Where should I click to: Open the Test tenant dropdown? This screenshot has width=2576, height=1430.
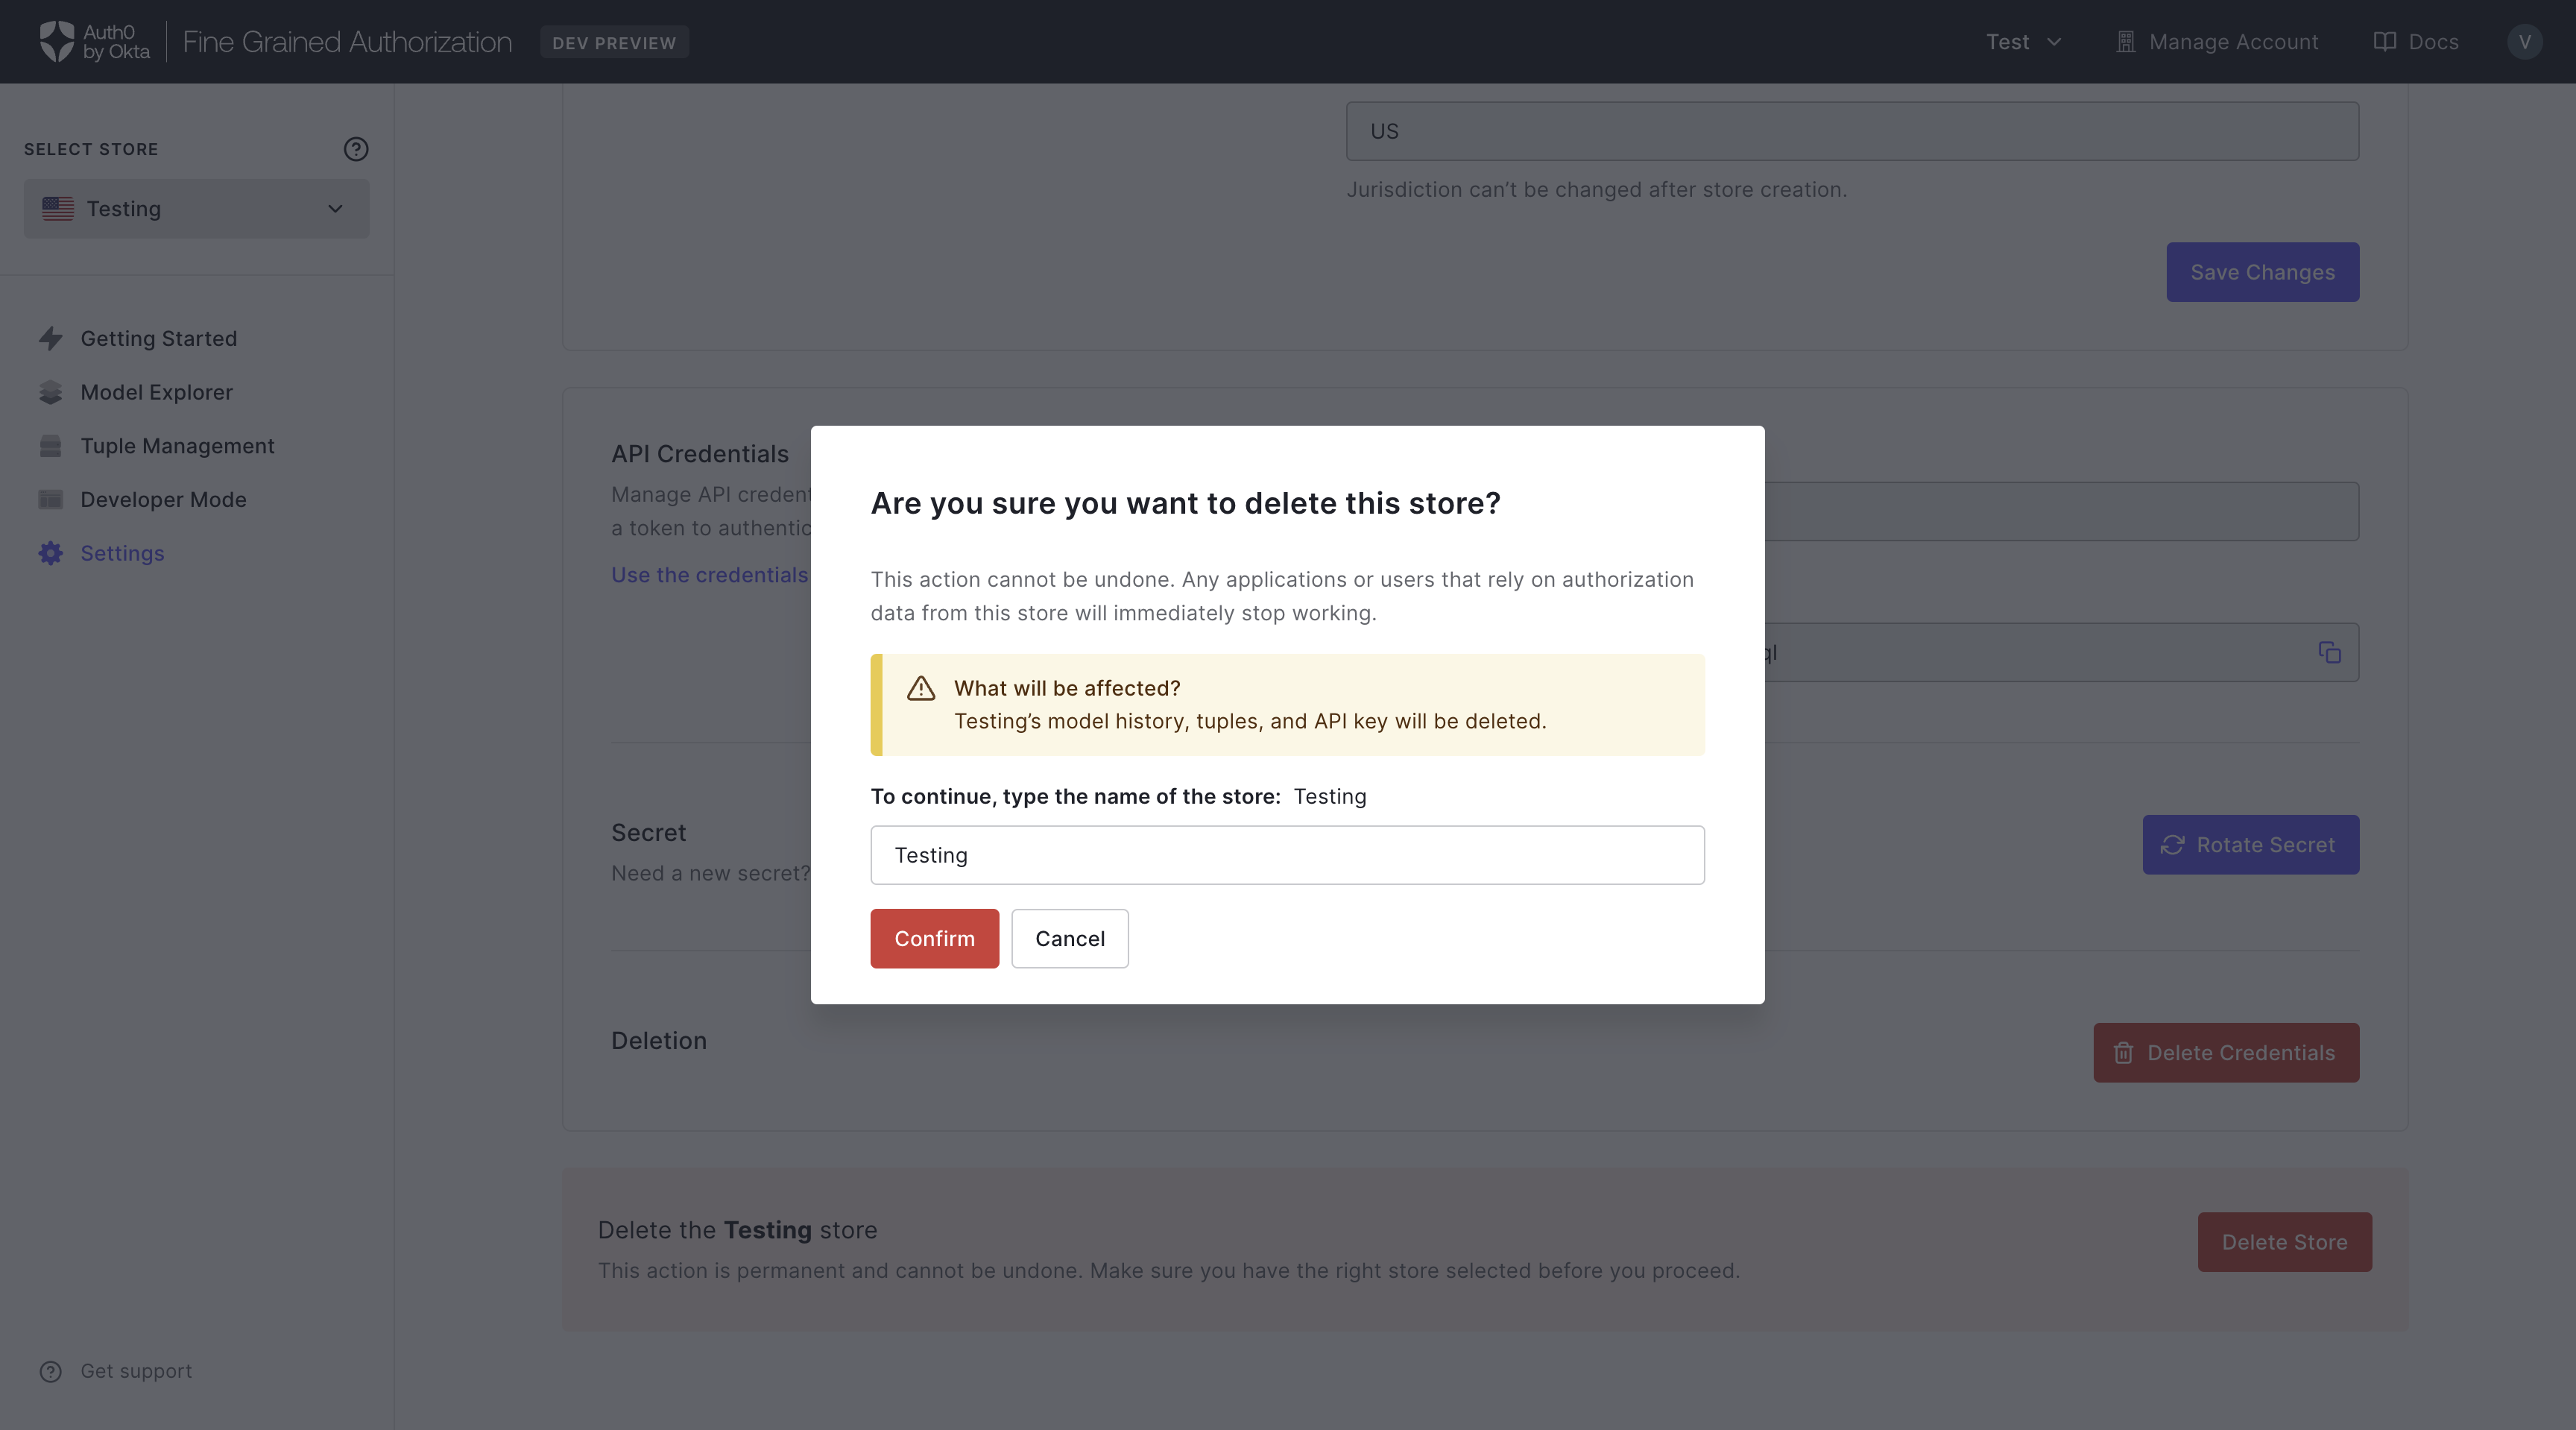2024,42
